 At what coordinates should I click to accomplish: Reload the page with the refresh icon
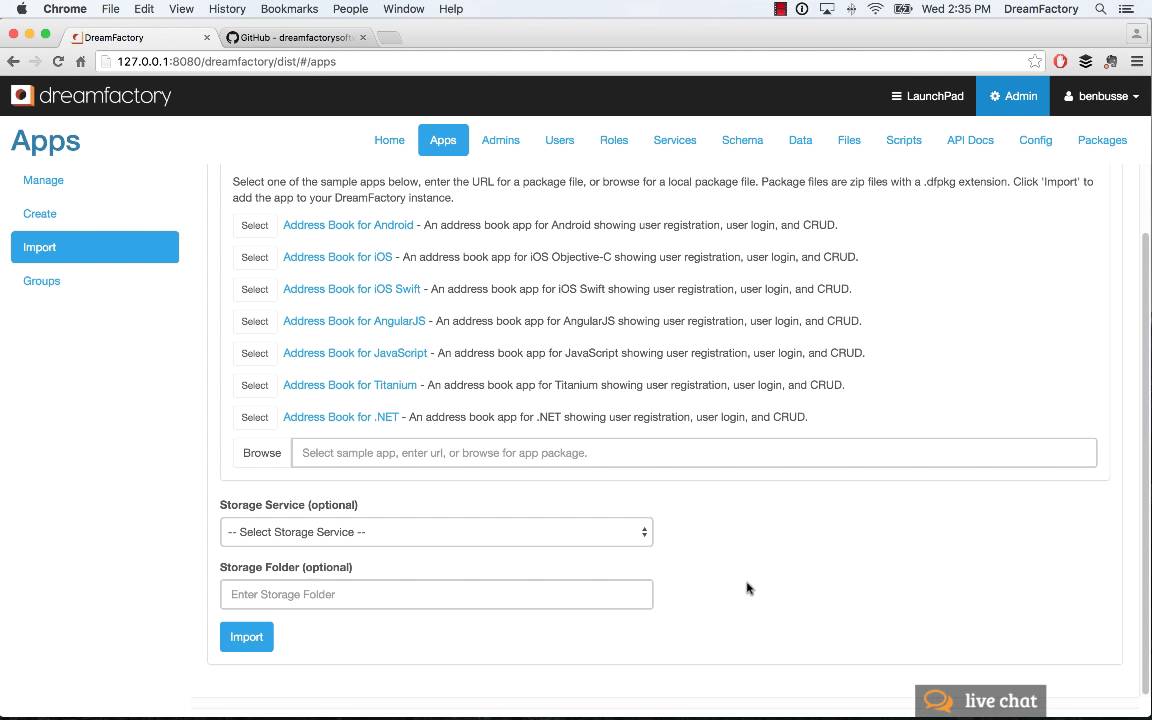click(x=58, y=62)
